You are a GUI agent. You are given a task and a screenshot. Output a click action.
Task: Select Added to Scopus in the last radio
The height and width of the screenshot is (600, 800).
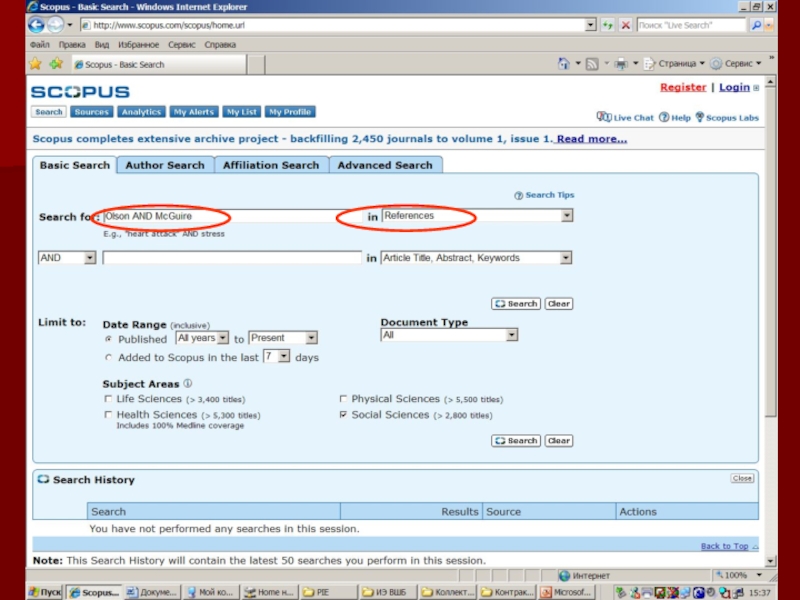pyautogui.click(x=108, y=357)
